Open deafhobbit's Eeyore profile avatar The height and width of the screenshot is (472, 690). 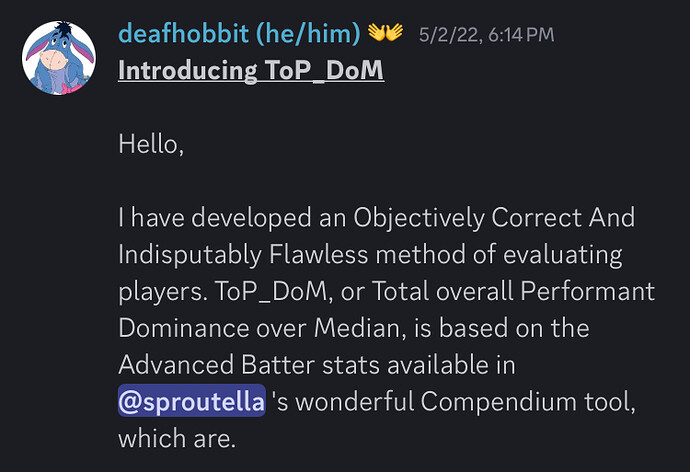(59, 58)
